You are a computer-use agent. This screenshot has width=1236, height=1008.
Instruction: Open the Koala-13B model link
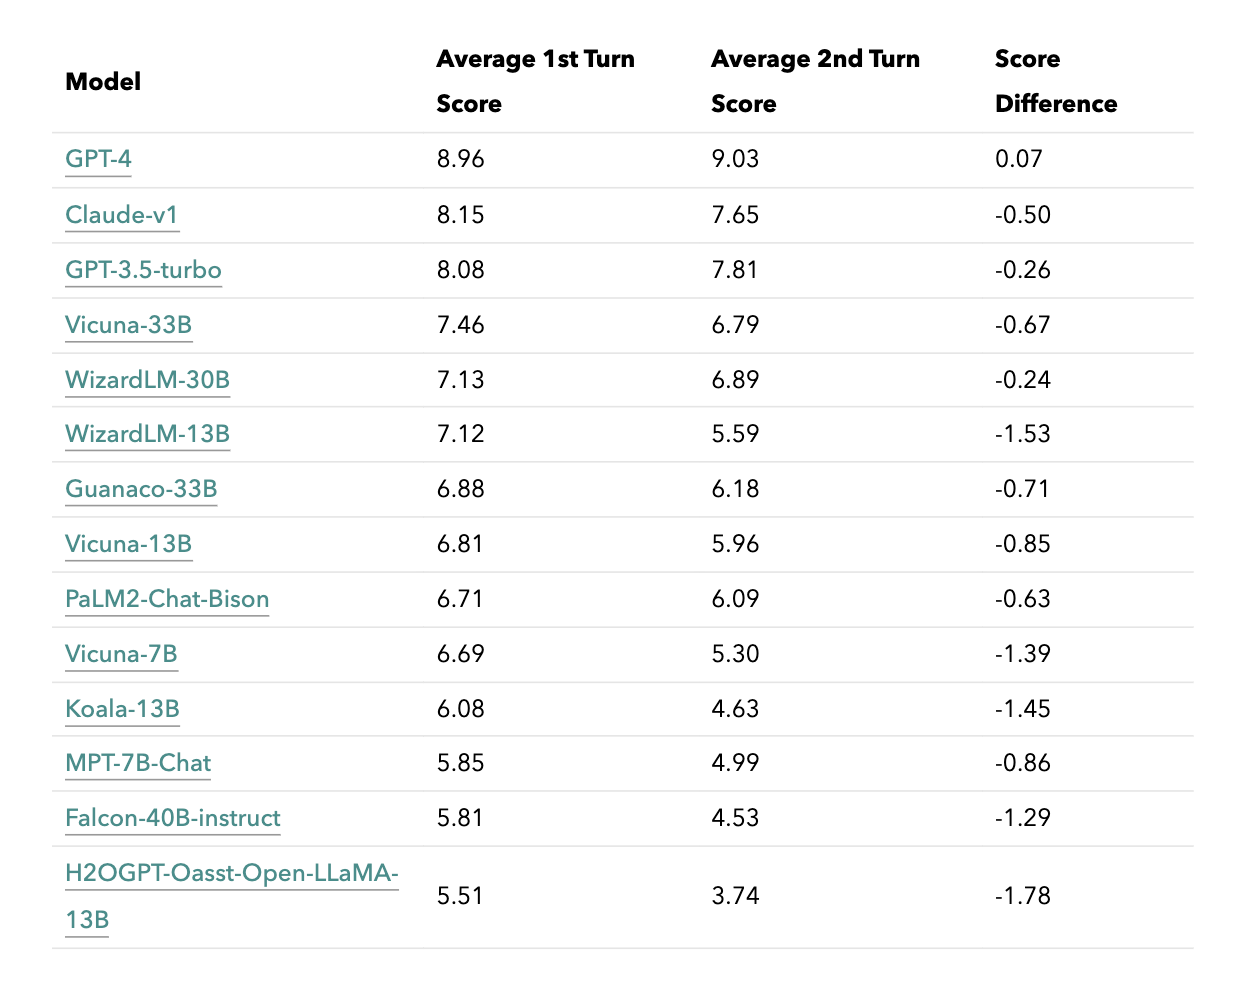point(122,709)
